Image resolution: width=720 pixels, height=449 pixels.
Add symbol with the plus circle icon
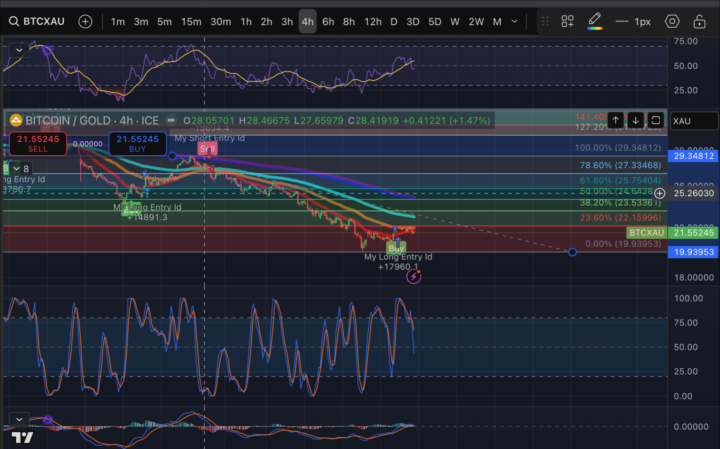tap(85, 22)
